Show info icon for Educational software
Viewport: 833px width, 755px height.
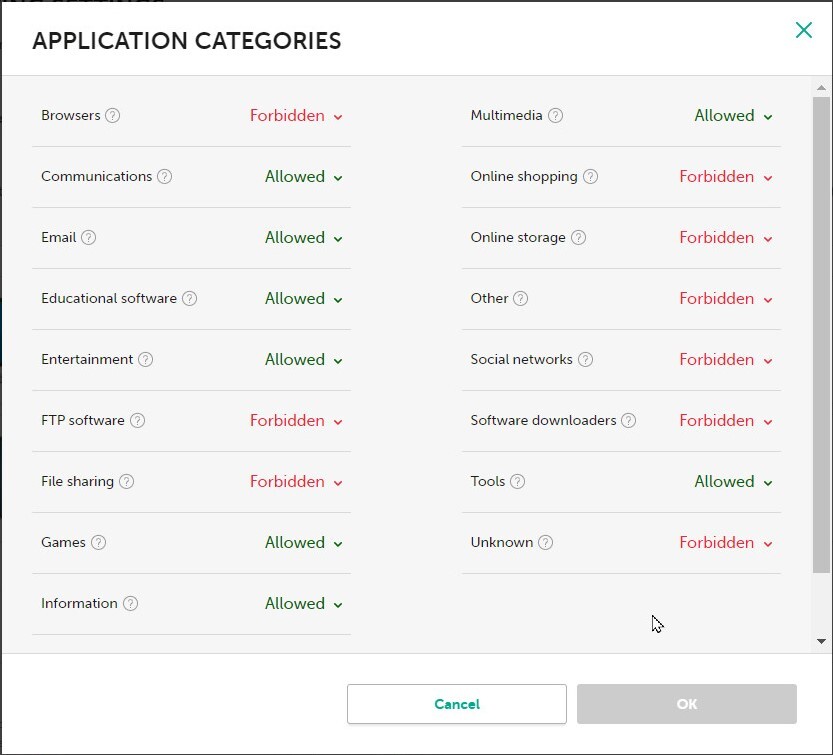point(190,299)
